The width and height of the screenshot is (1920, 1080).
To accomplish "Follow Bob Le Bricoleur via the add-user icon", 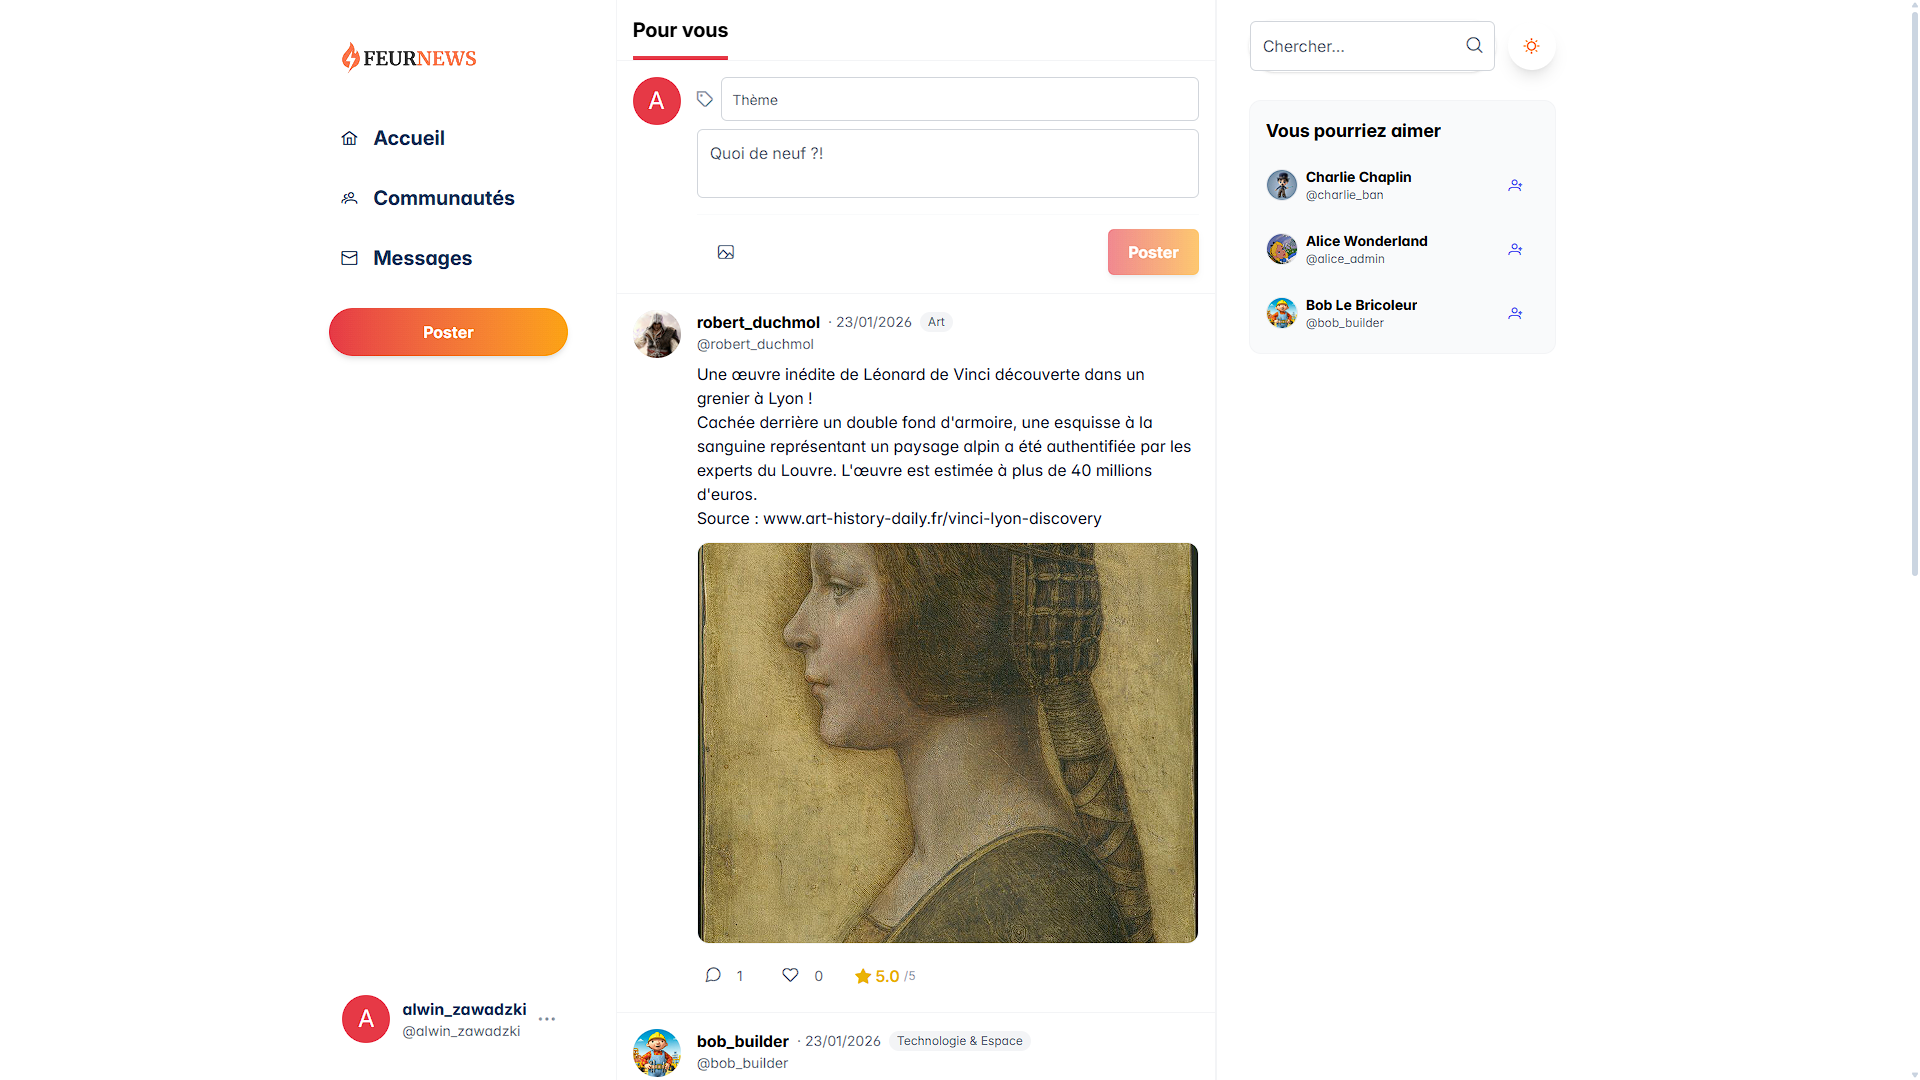I will tap(1514, 313).
